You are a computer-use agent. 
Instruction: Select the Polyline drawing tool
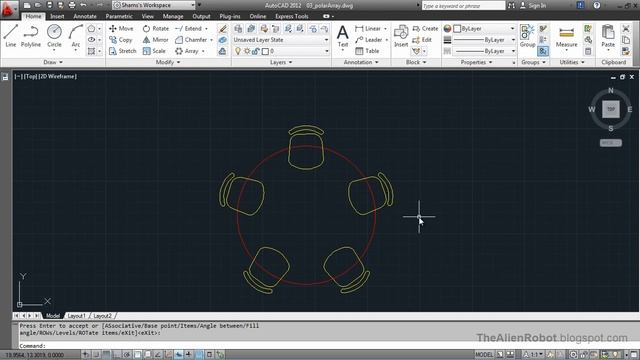pyautogui.click(x=31, y=36)
